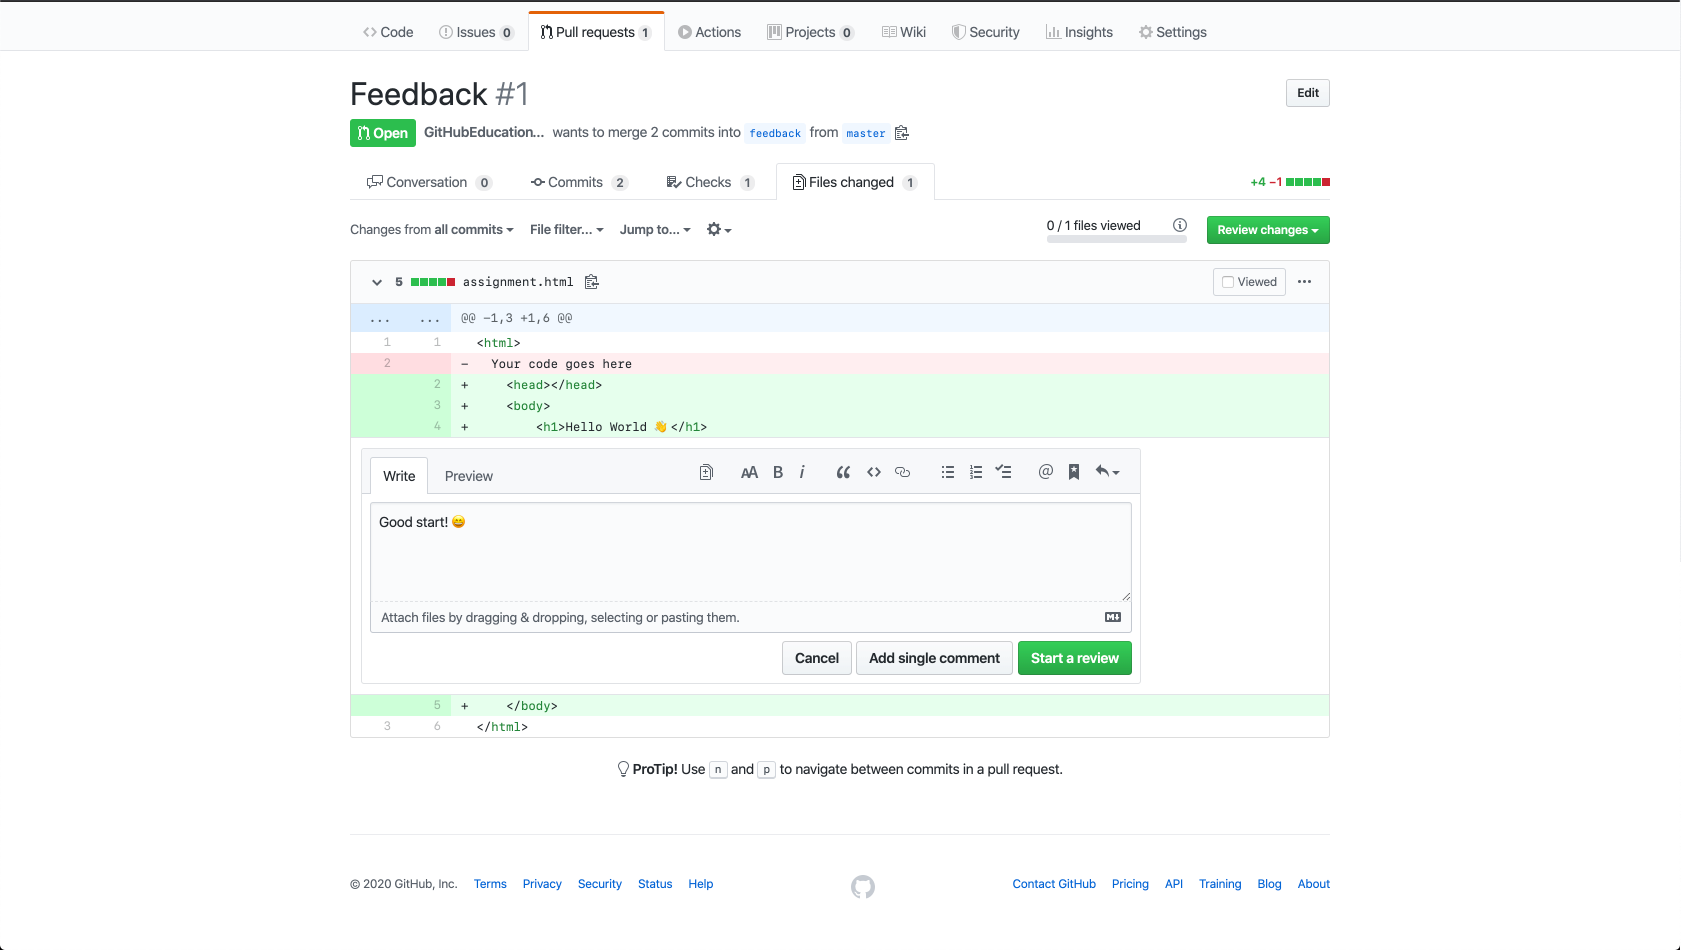This screenshot has height=951, width=1681.
Task: Cancel the inline comment
Action: pos(817,658)
